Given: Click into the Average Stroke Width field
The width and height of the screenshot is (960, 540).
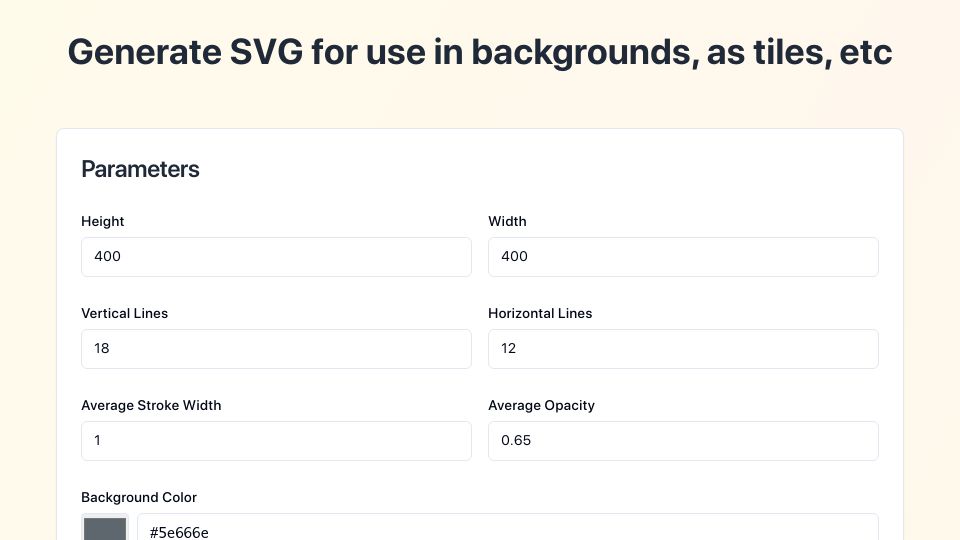Looking at the screenshot, I should (x=276, y=441).
